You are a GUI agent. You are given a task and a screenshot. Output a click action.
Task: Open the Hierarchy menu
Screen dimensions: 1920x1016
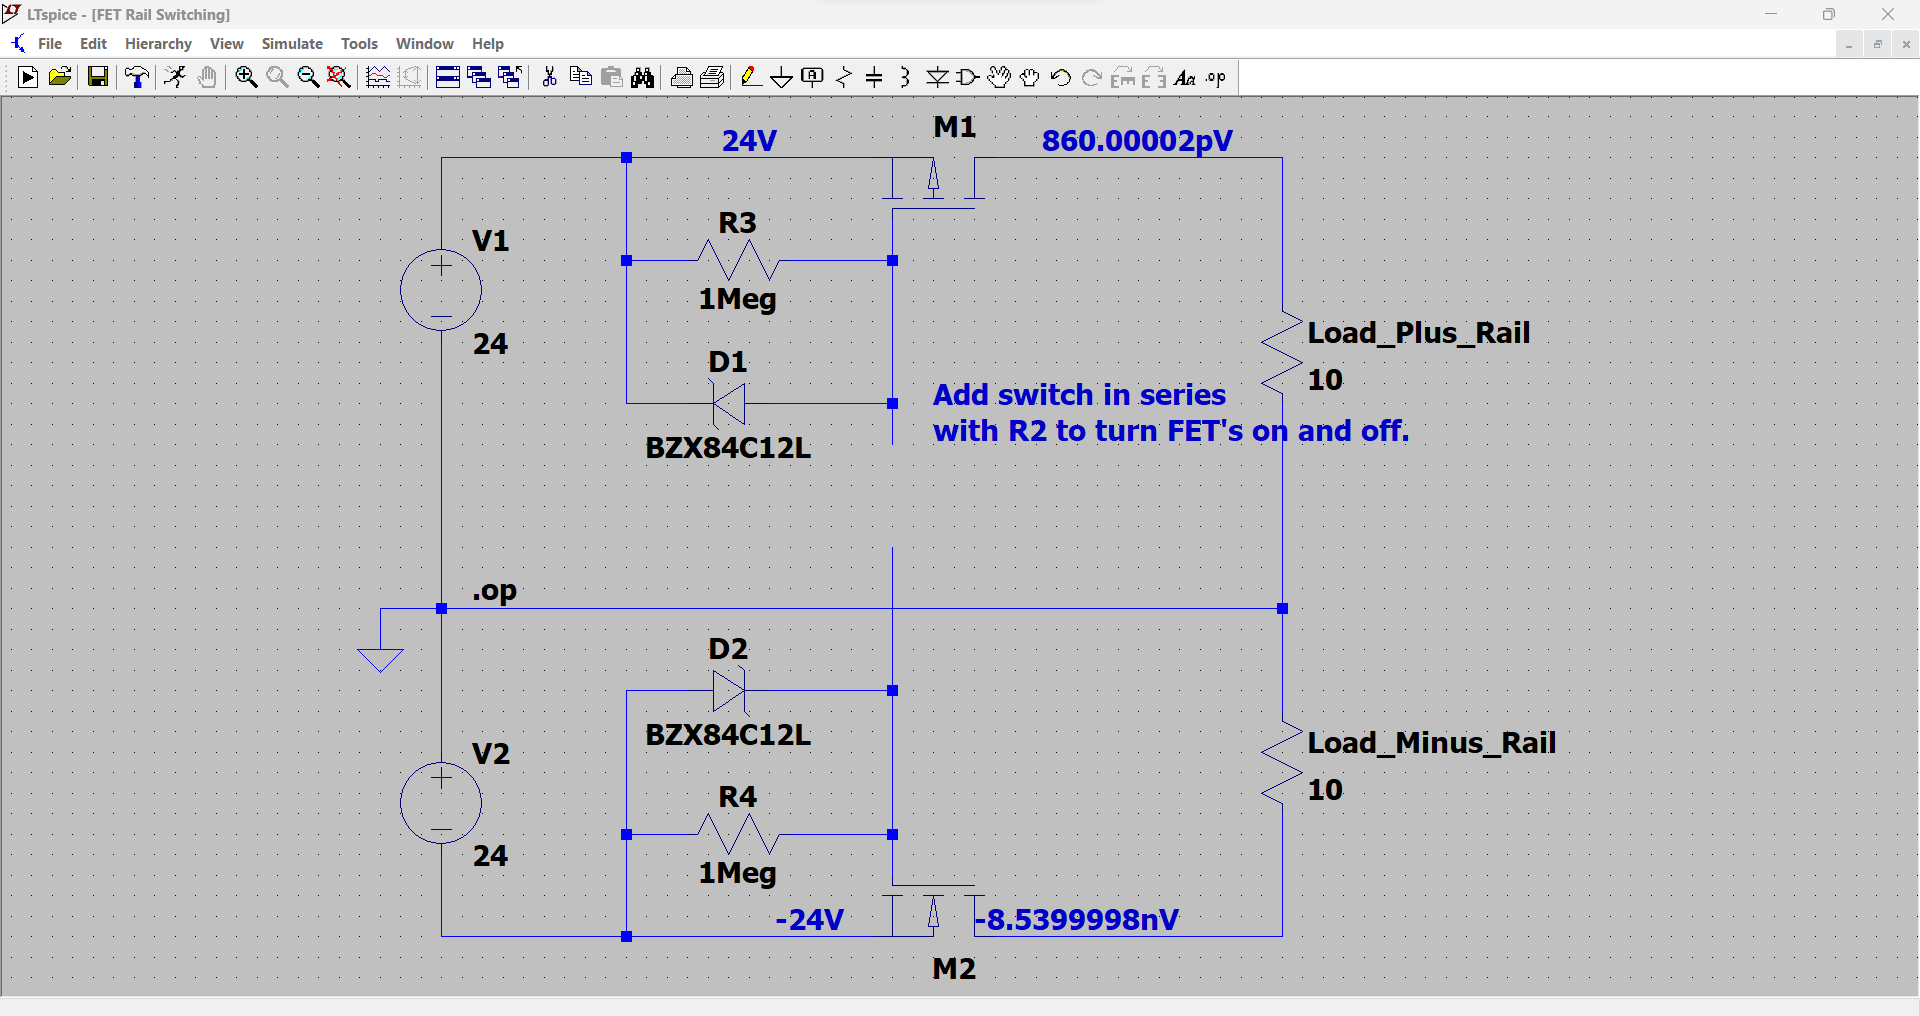coord(158,44)
